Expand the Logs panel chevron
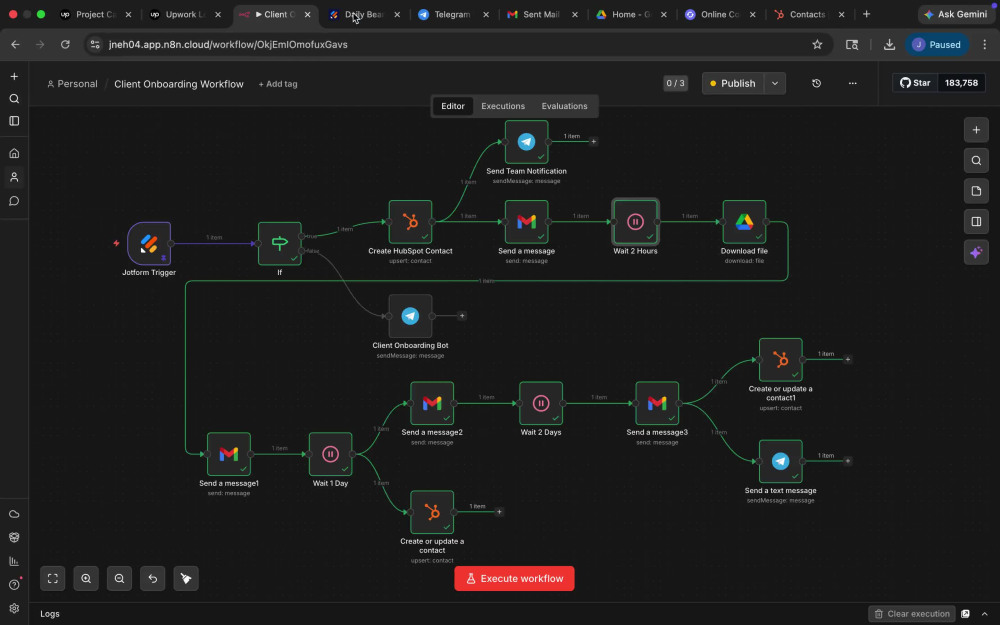The width and height of the screenshot is (1000, 625). [985, 614]
